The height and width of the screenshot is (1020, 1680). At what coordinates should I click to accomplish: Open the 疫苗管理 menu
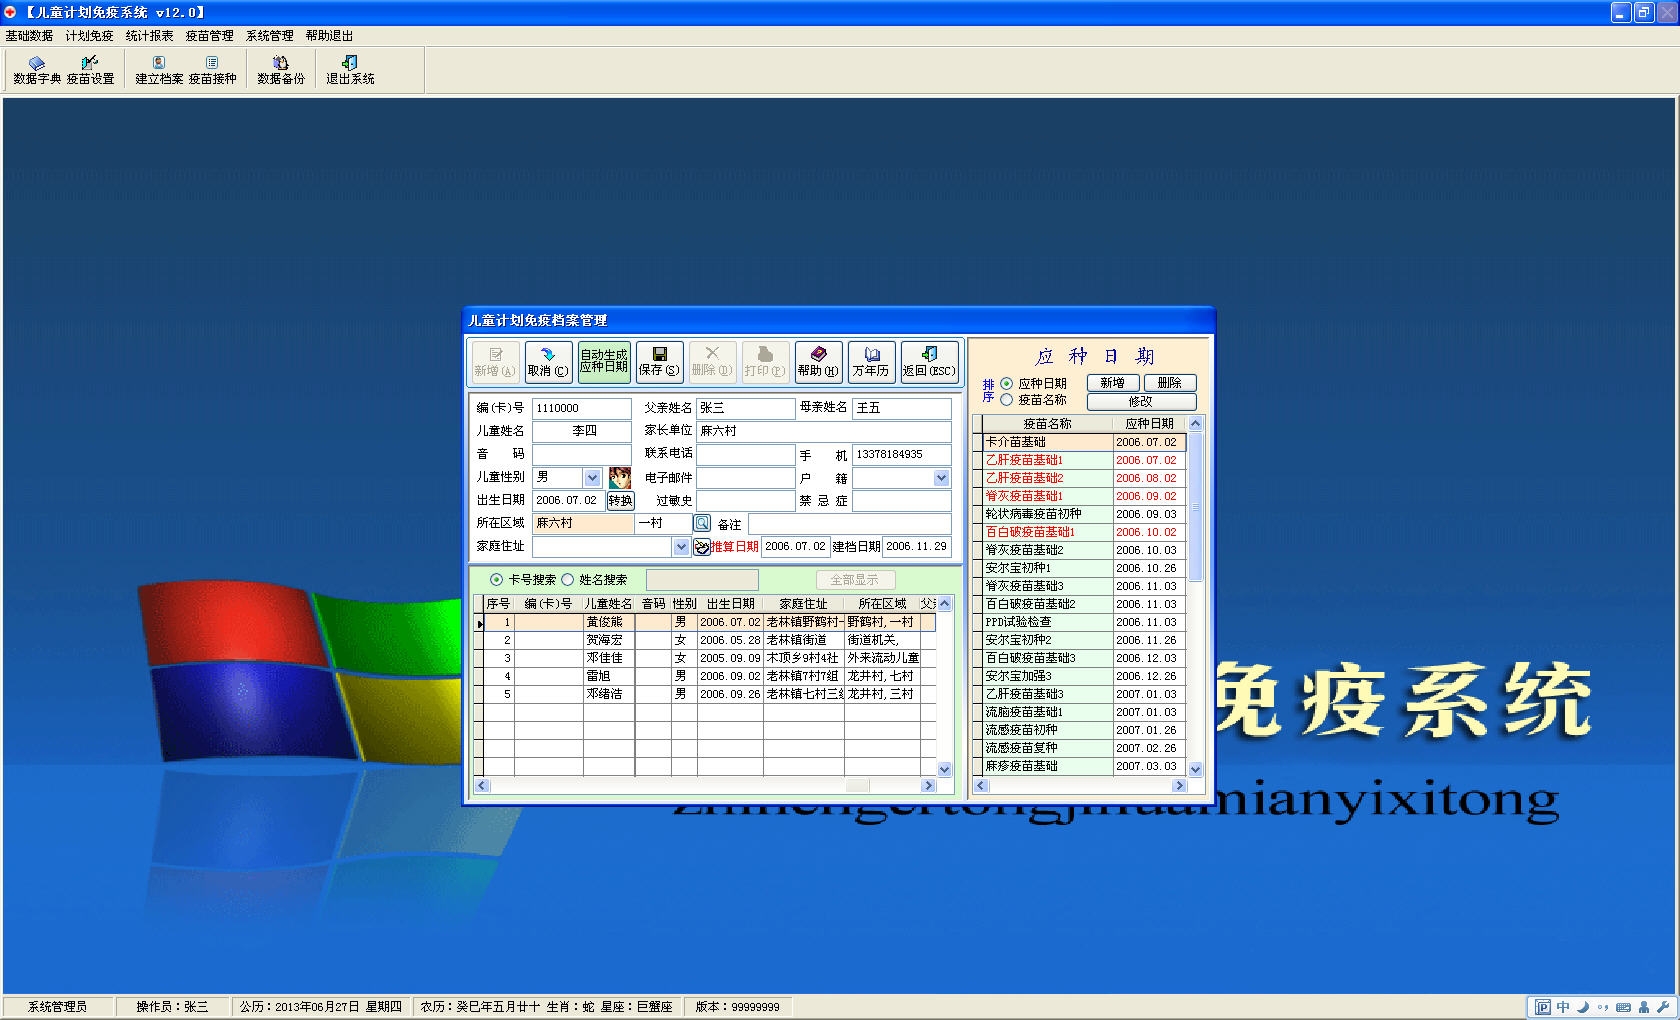pyautogui.click(x=210, y=36)
